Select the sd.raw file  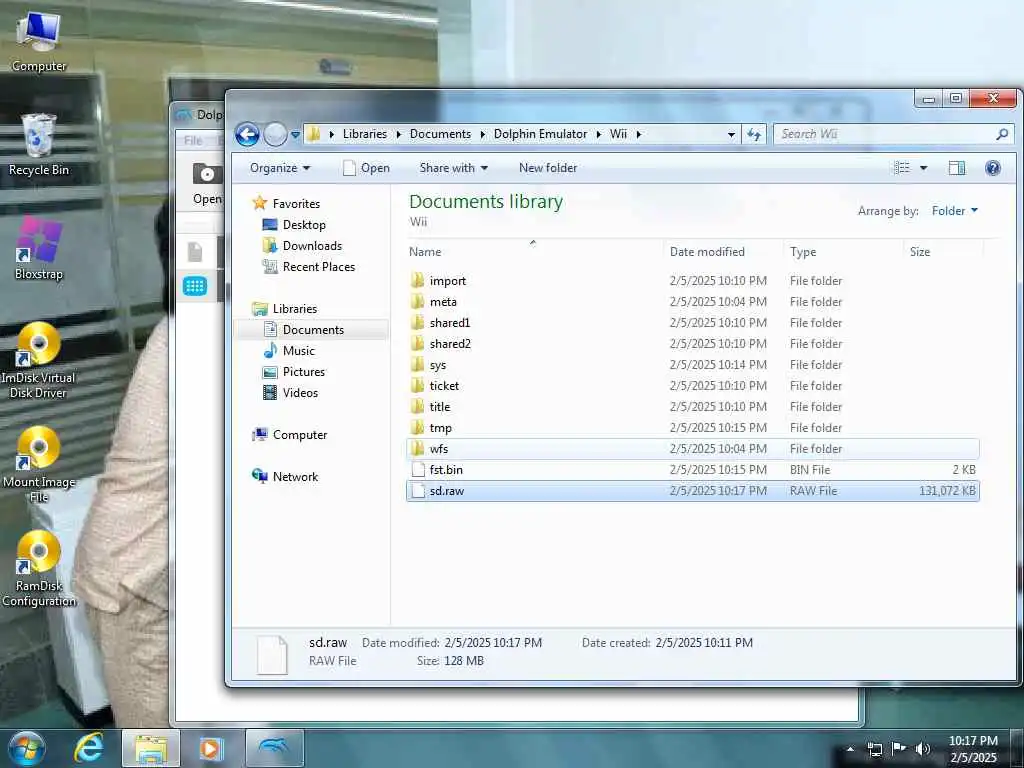(692, 490)
